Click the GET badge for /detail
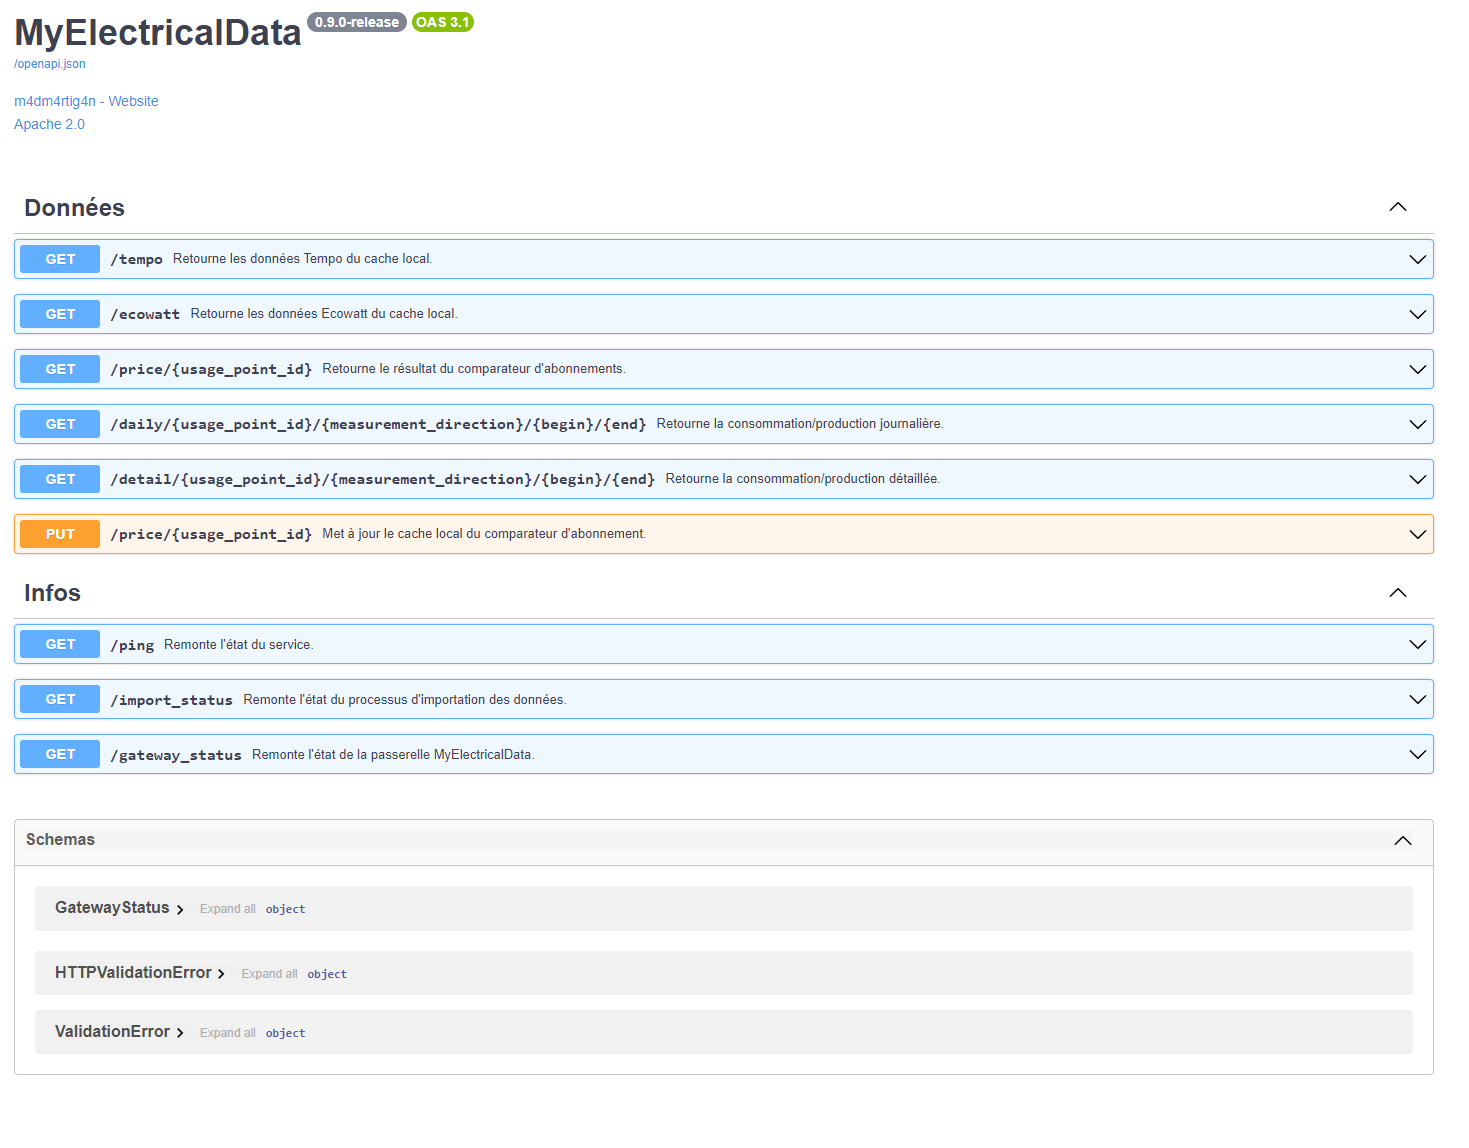 60,479
